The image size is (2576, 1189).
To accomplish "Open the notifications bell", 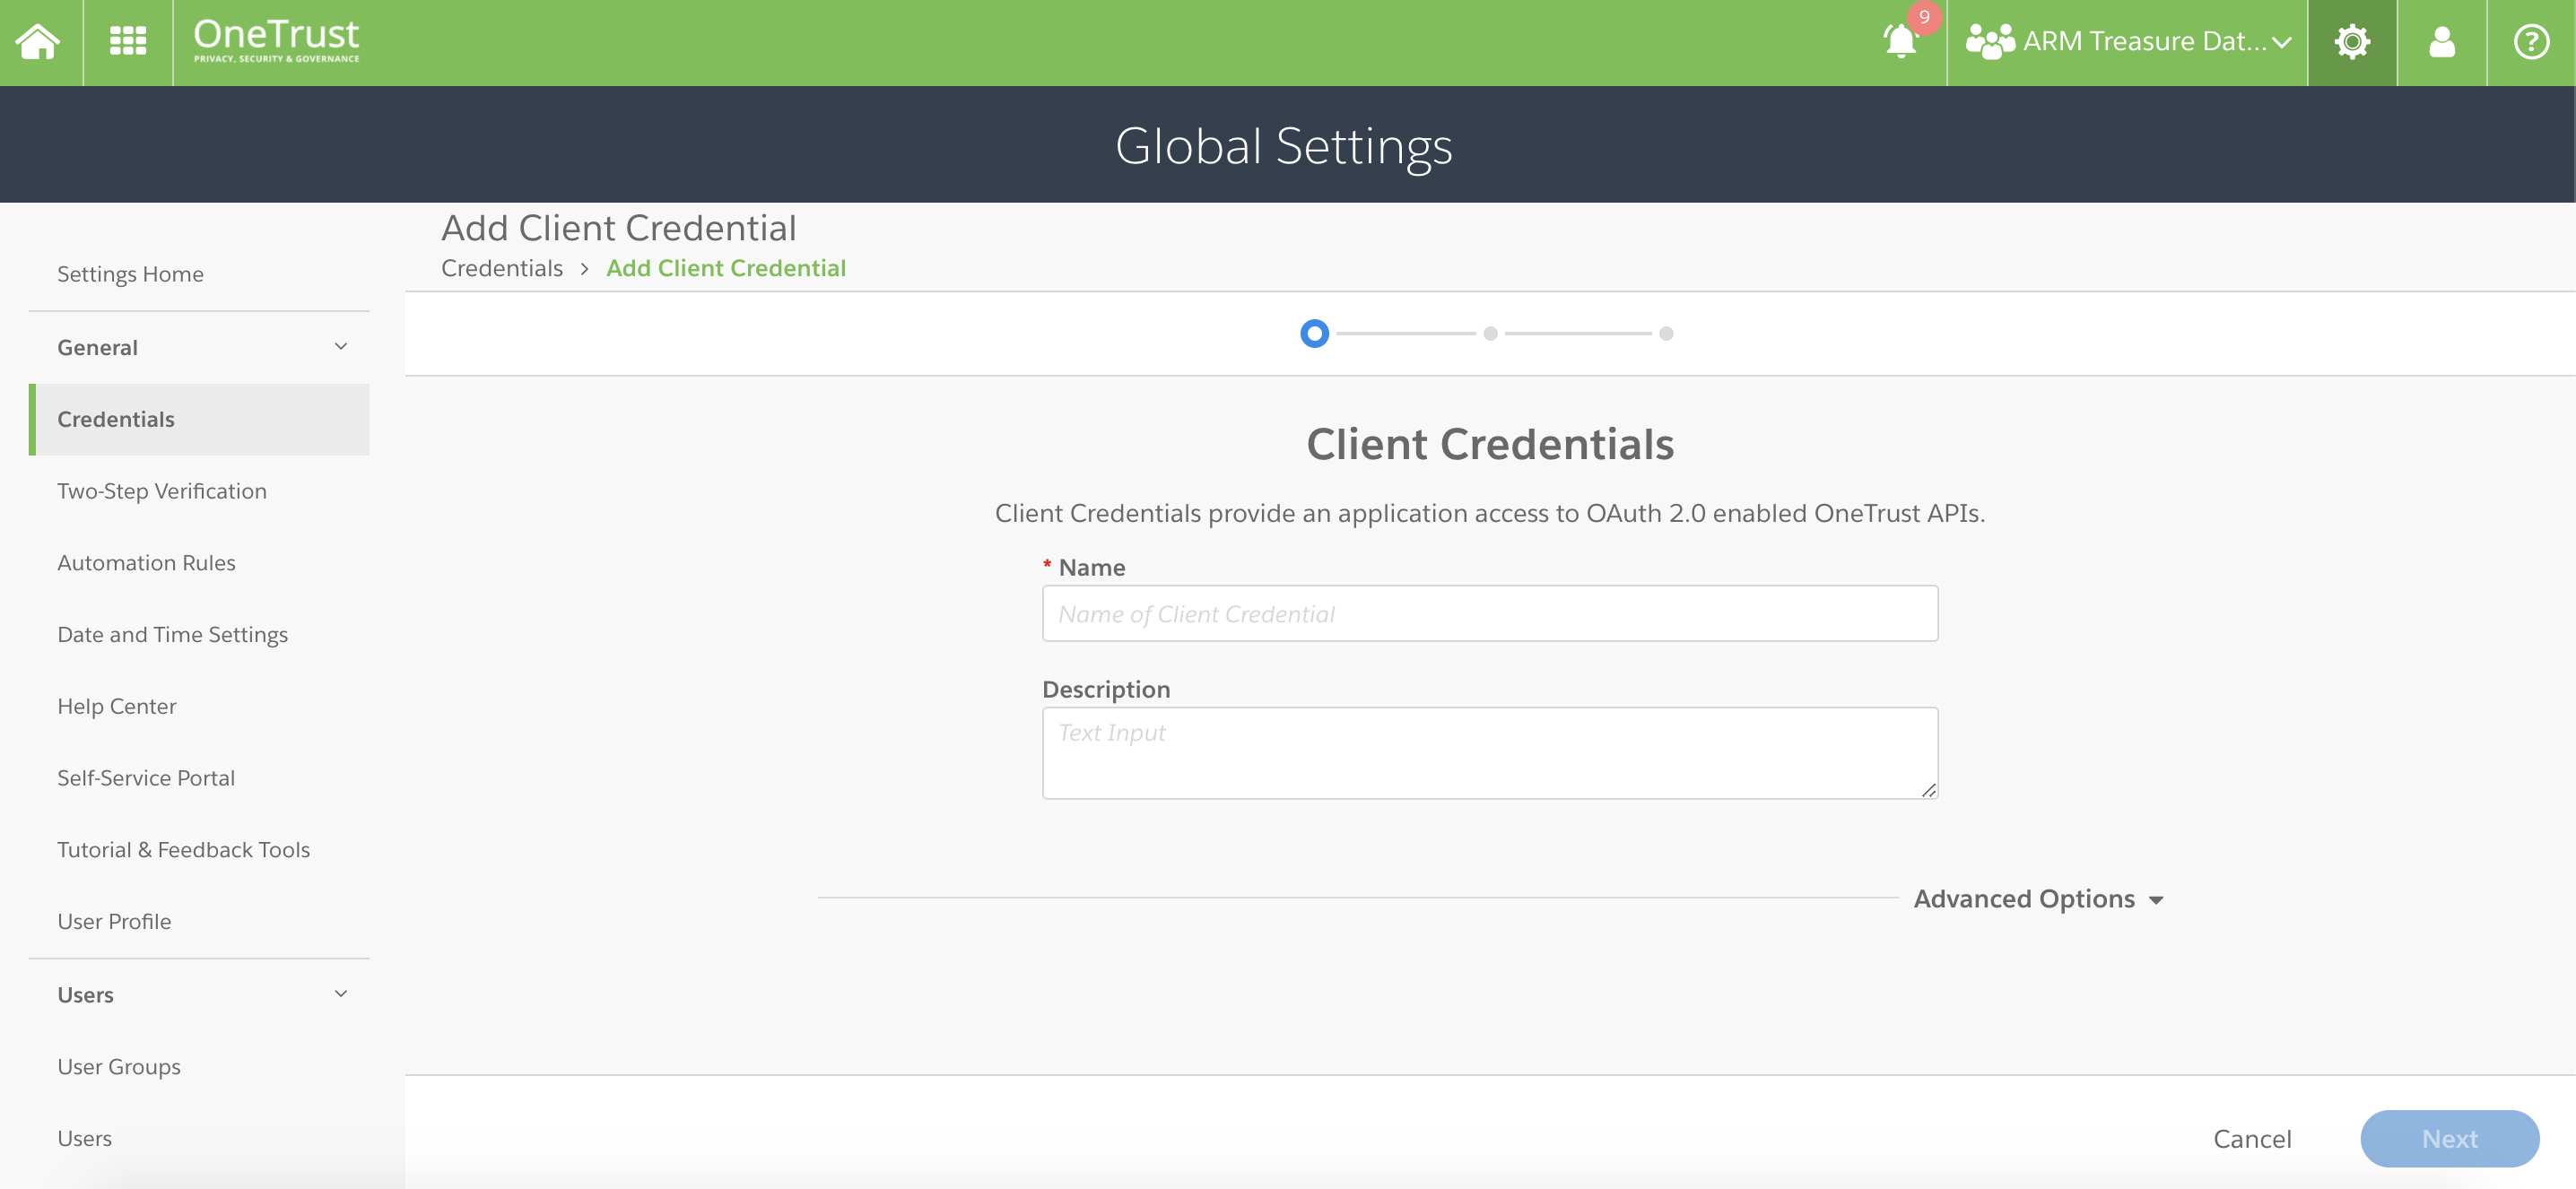I will pos(1899,41).
